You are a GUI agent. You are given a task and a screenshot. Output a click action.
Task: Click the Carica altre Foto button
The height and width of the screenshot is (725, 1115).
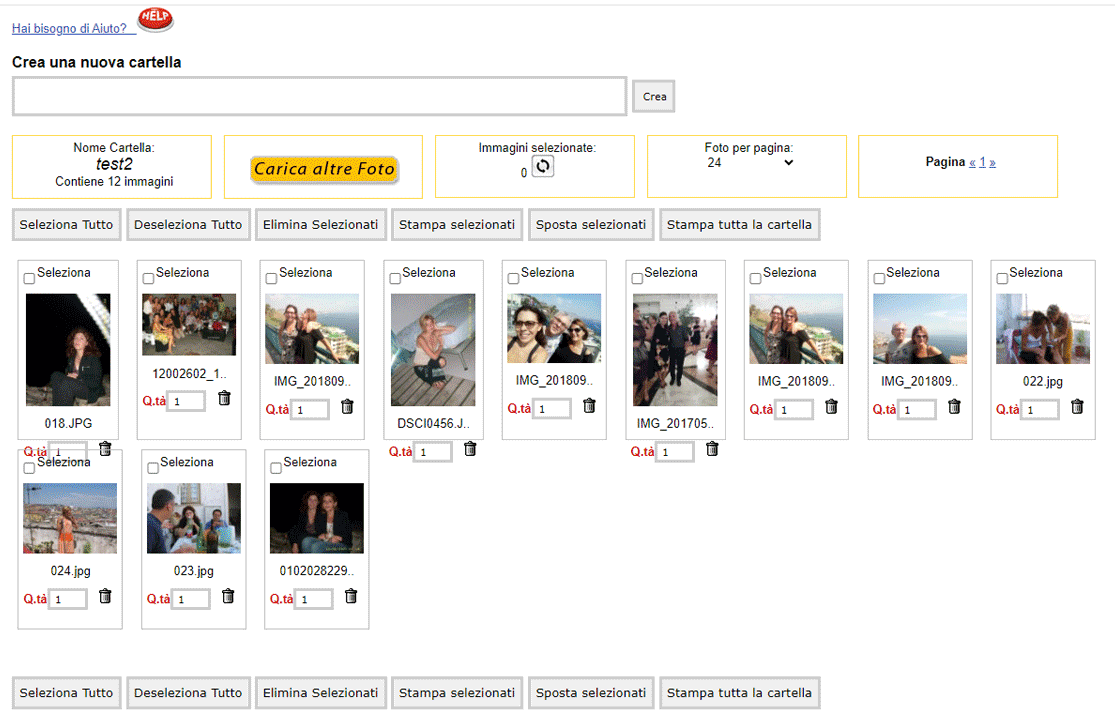click(324, 169)
